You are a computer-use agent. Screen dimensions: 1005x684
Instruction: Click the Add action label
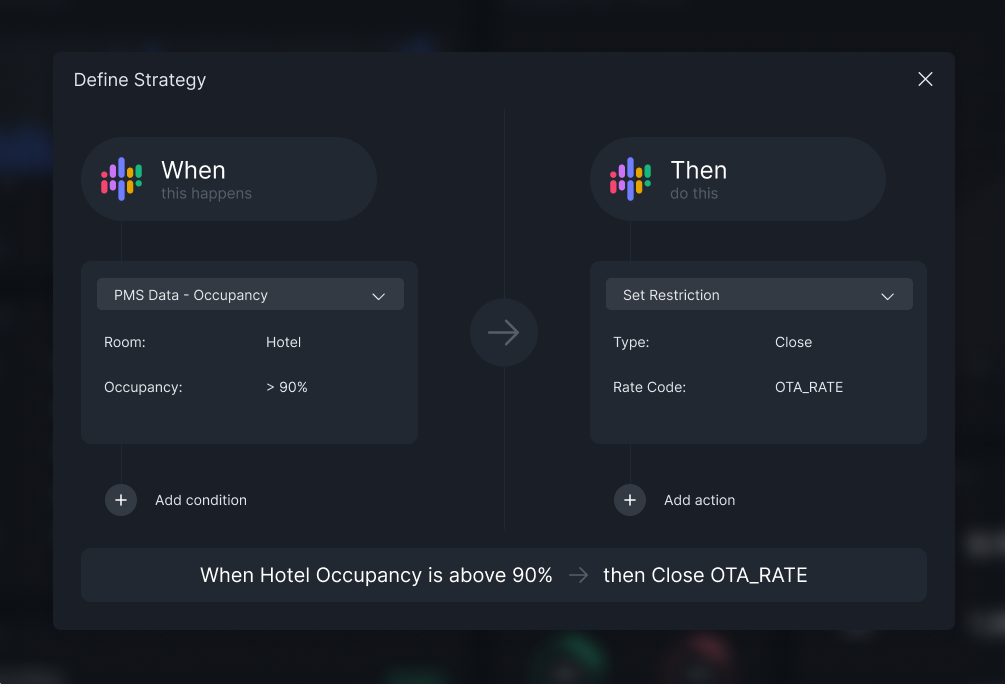(x=699, y=500)
